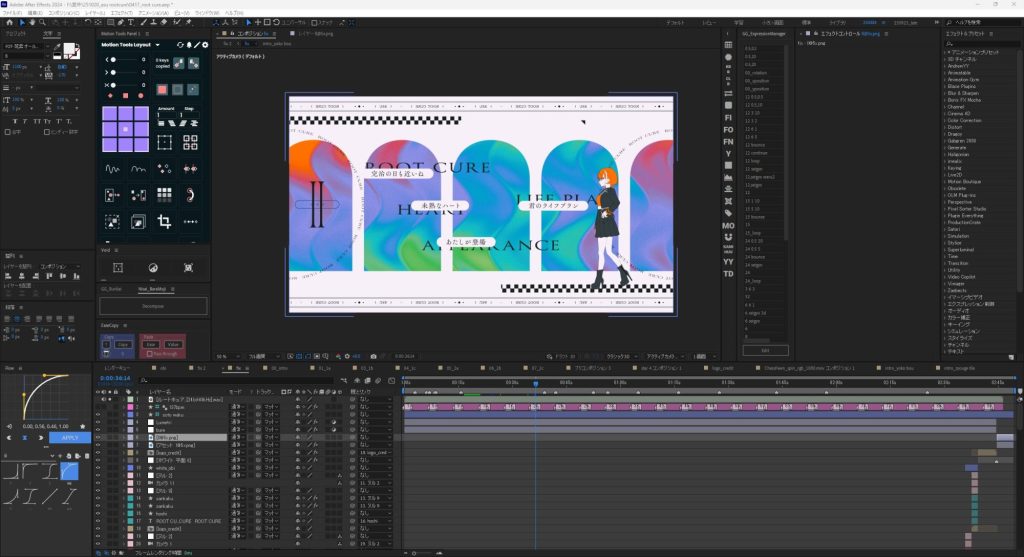Viewport: 1024px width, 557px height.
Task: Hide the Lumetri layer with its eye toggle
Action: 98,421
